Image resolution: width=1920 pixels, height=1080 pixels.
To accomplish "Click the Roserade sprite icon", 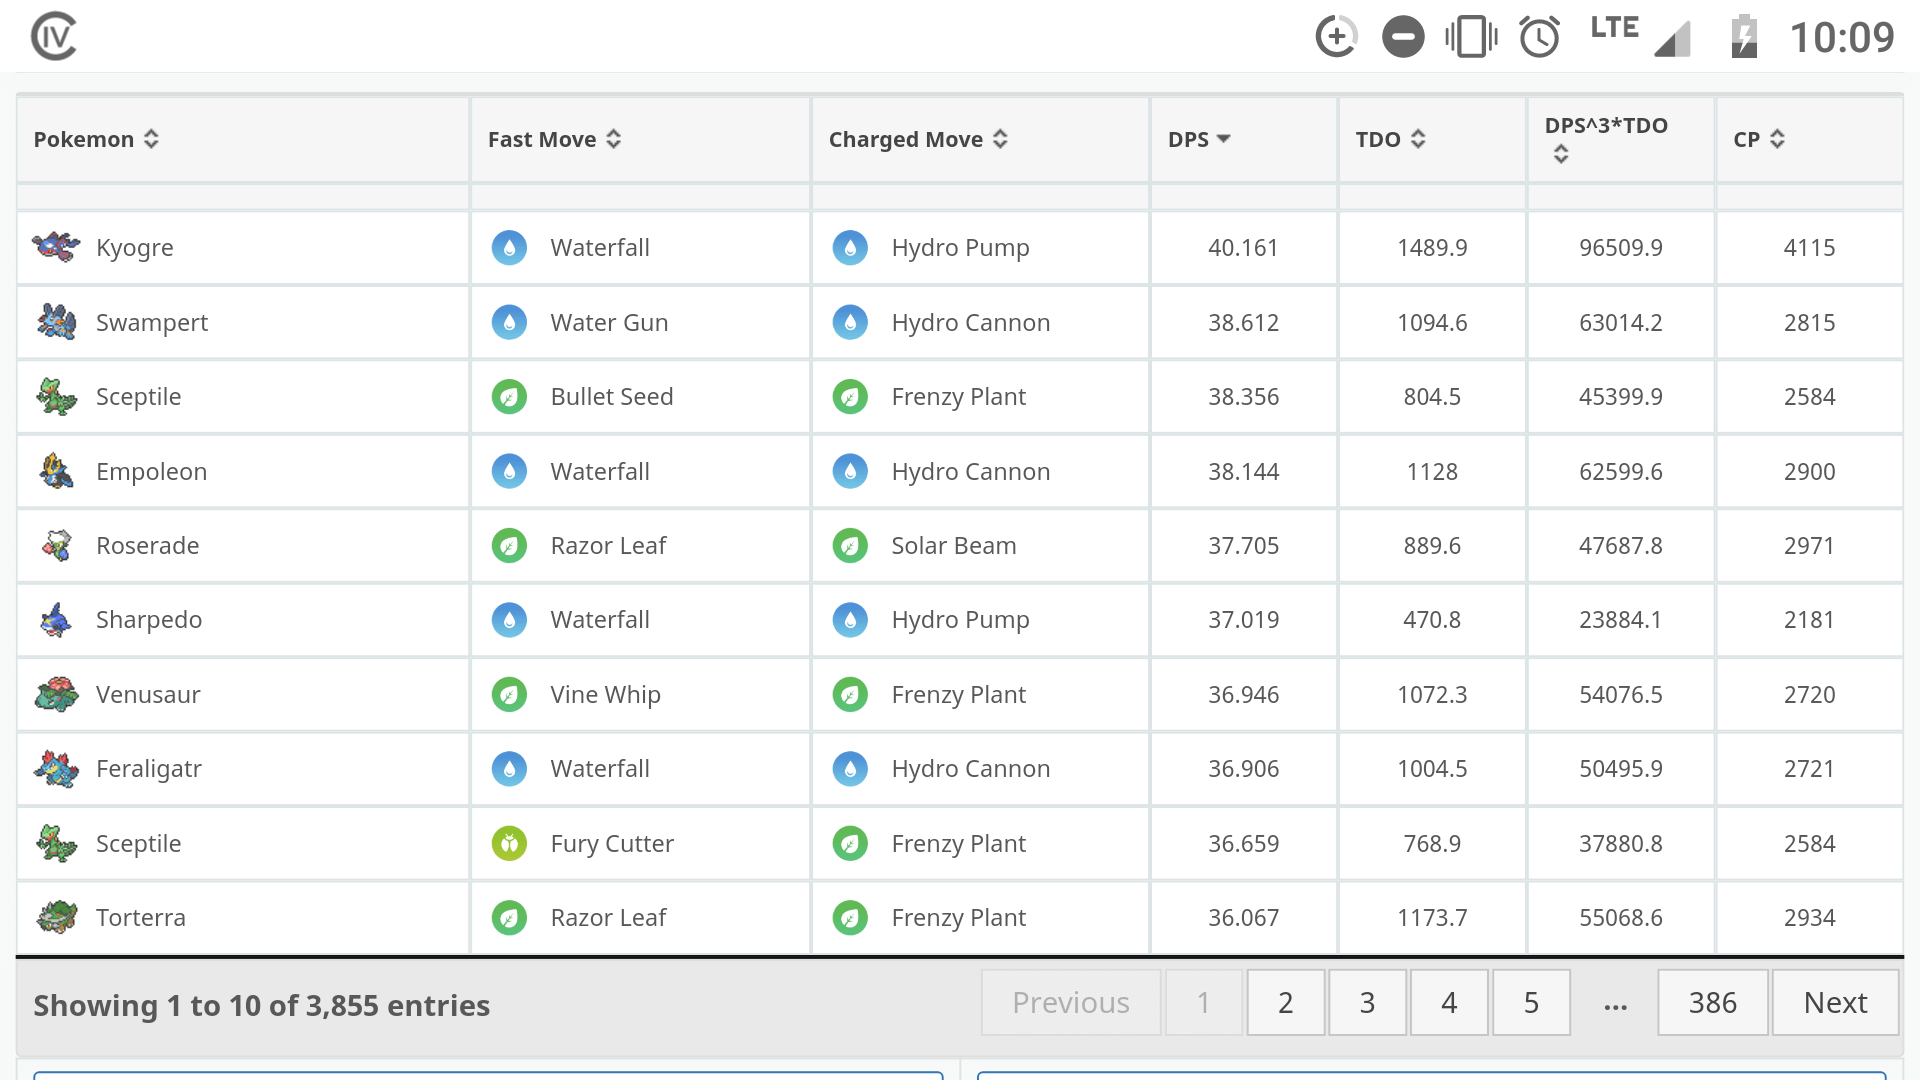I will pyautogui.click(x=56, y=545).
